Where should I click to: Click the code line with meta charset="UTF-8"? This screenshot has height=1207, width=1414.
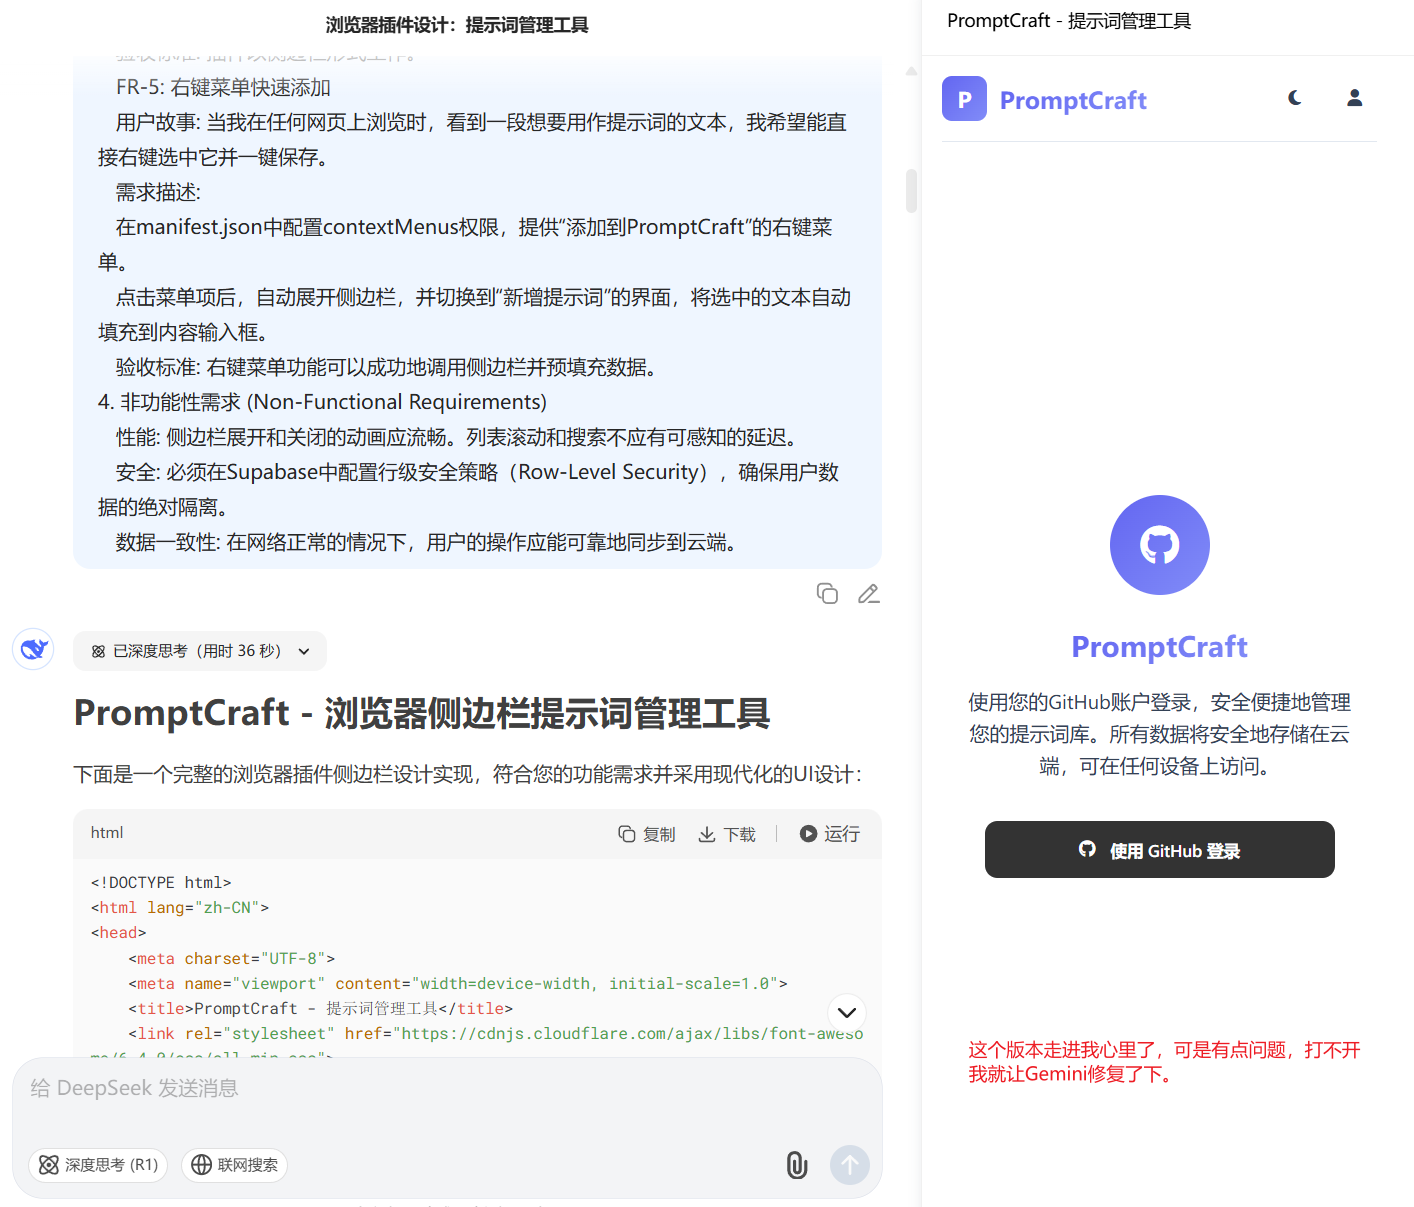click(x=232, y=959)
